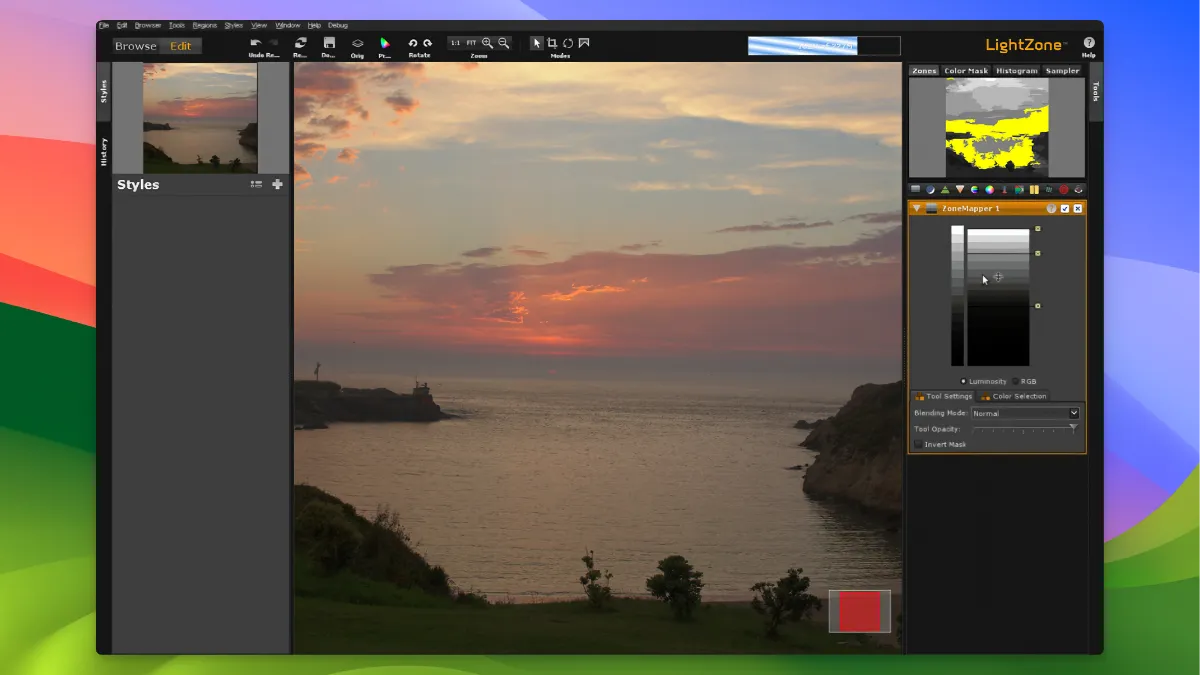Open the Blending Mode dropdown
Screen dimensions: 1200x675
point(1026,413)
